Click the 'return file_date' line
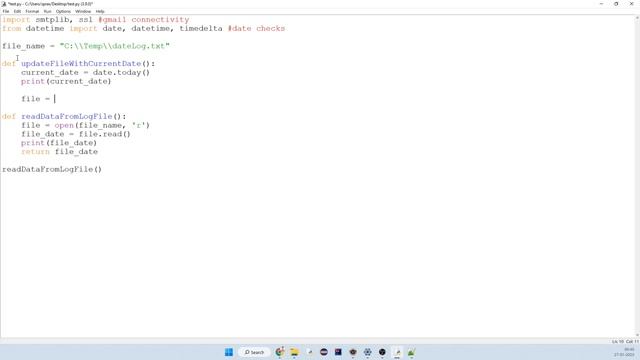640x360 pixels. pos(60,152)
